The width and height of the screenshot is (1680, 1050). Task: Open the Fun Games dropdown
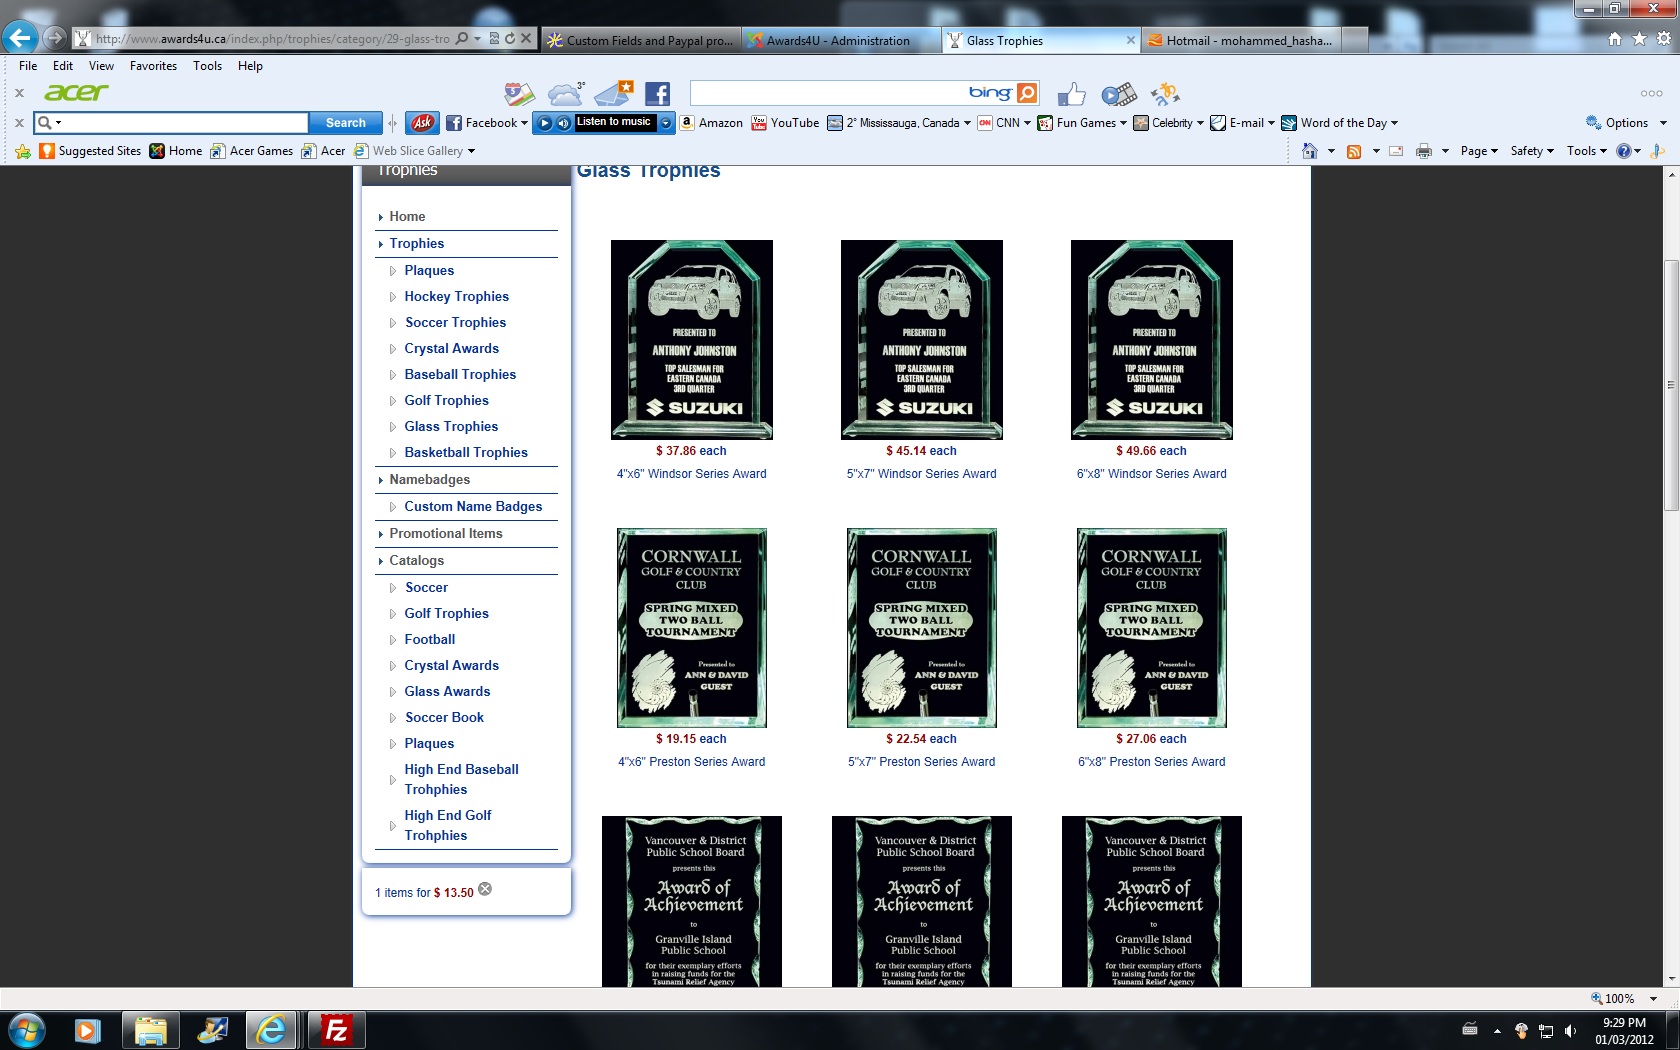(1123, 123)
